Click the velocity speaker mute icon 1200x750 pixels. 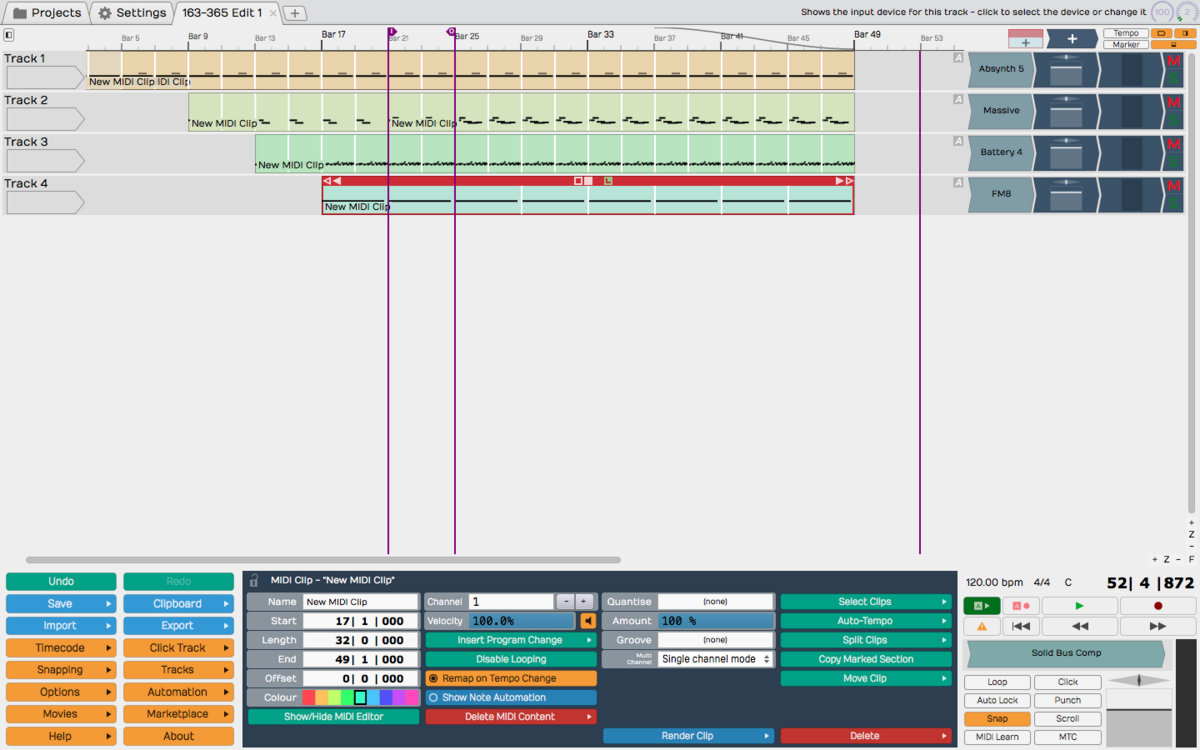click(588, 621)
